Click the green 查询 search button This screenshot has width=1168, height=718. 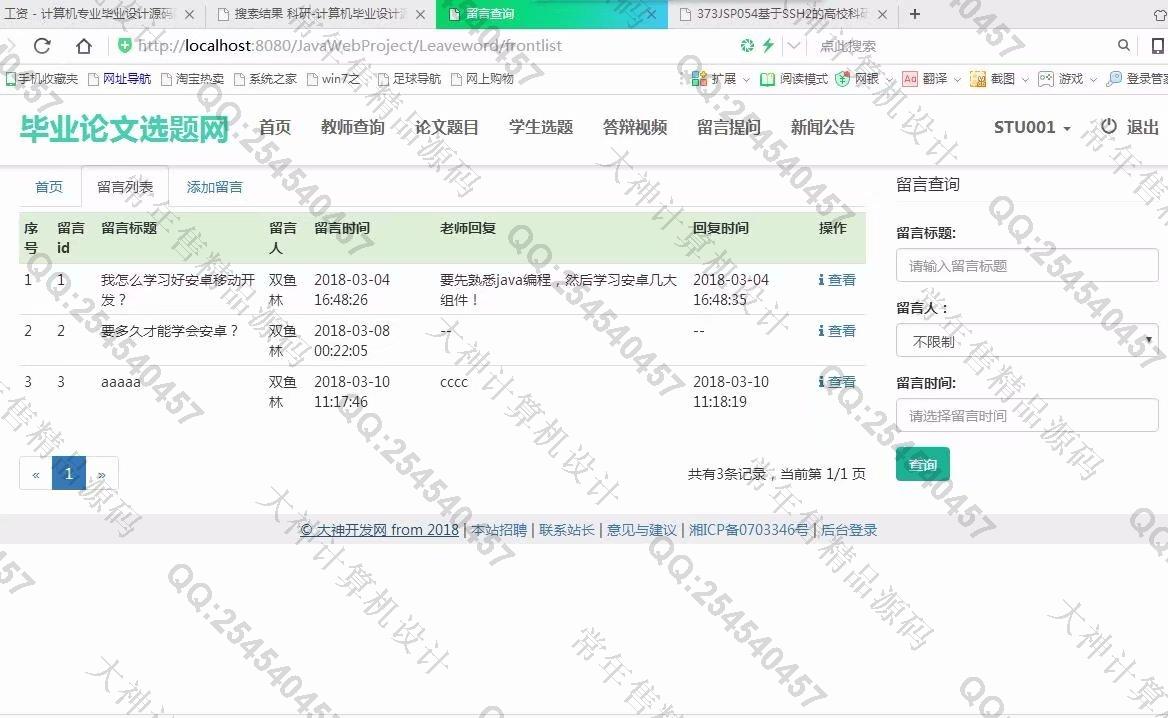pyautogui.click(x=922, y=465)
